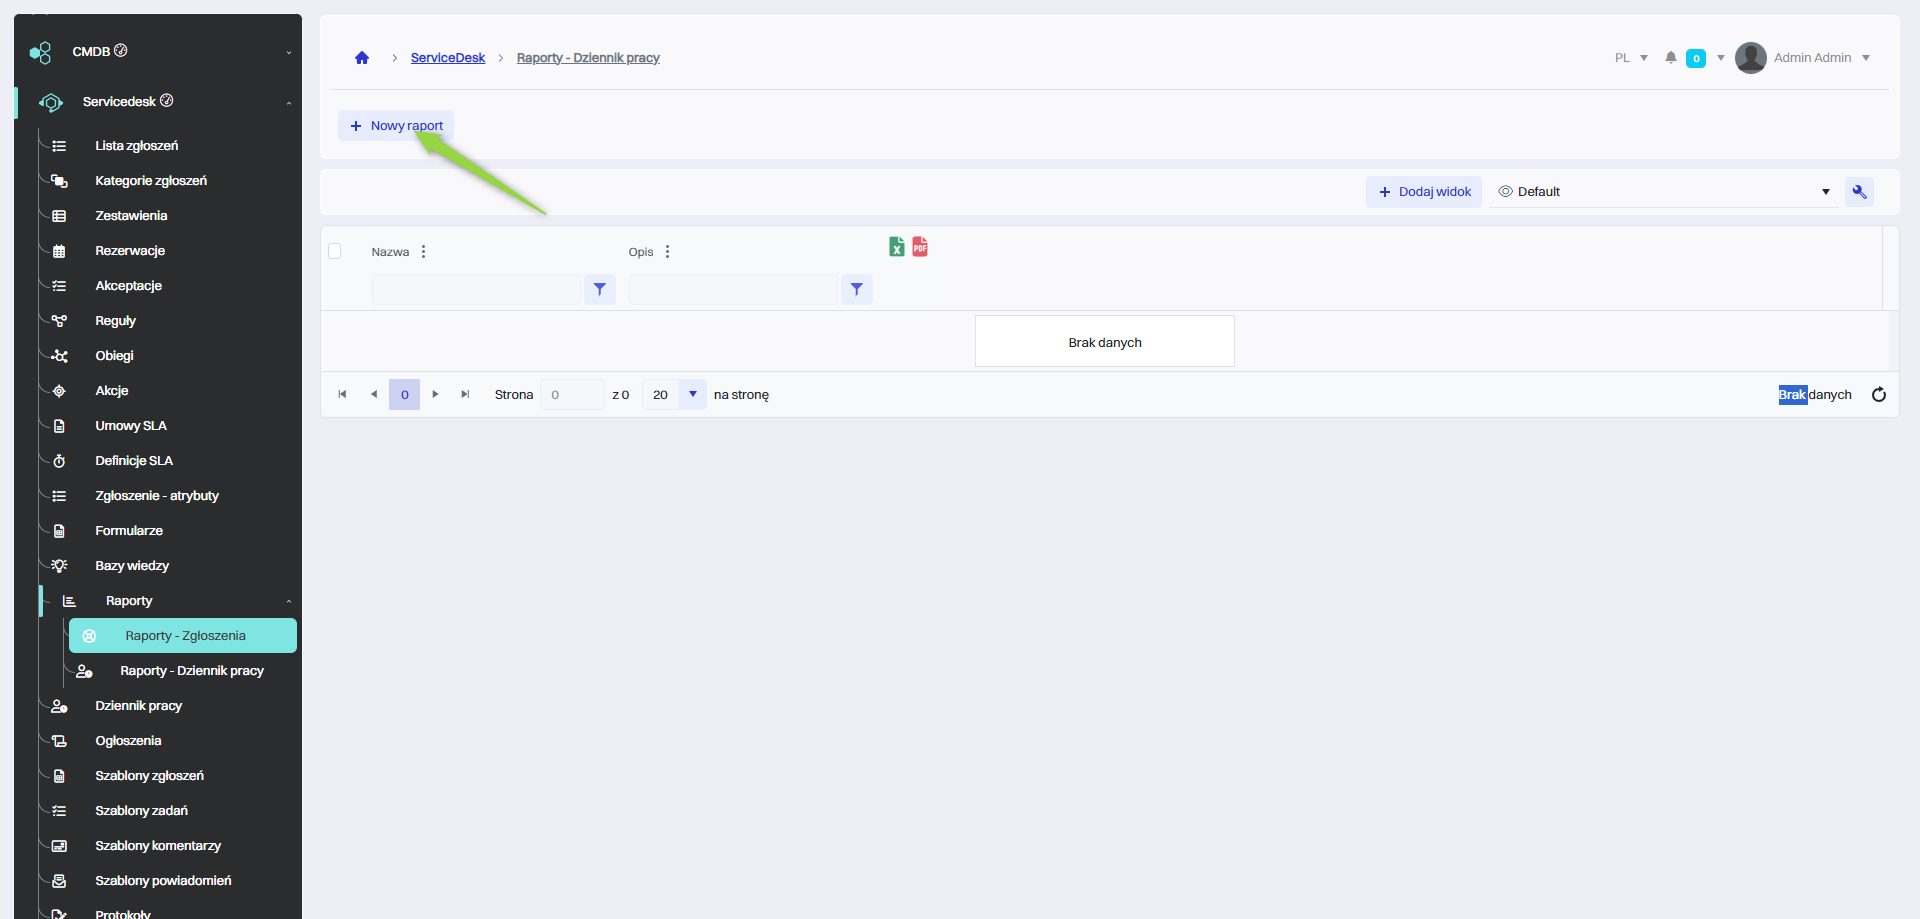The width and height of the screenshot is (1920, 919).
Task: Click the Nazwa filter text field
Action: tap(476, 290)
